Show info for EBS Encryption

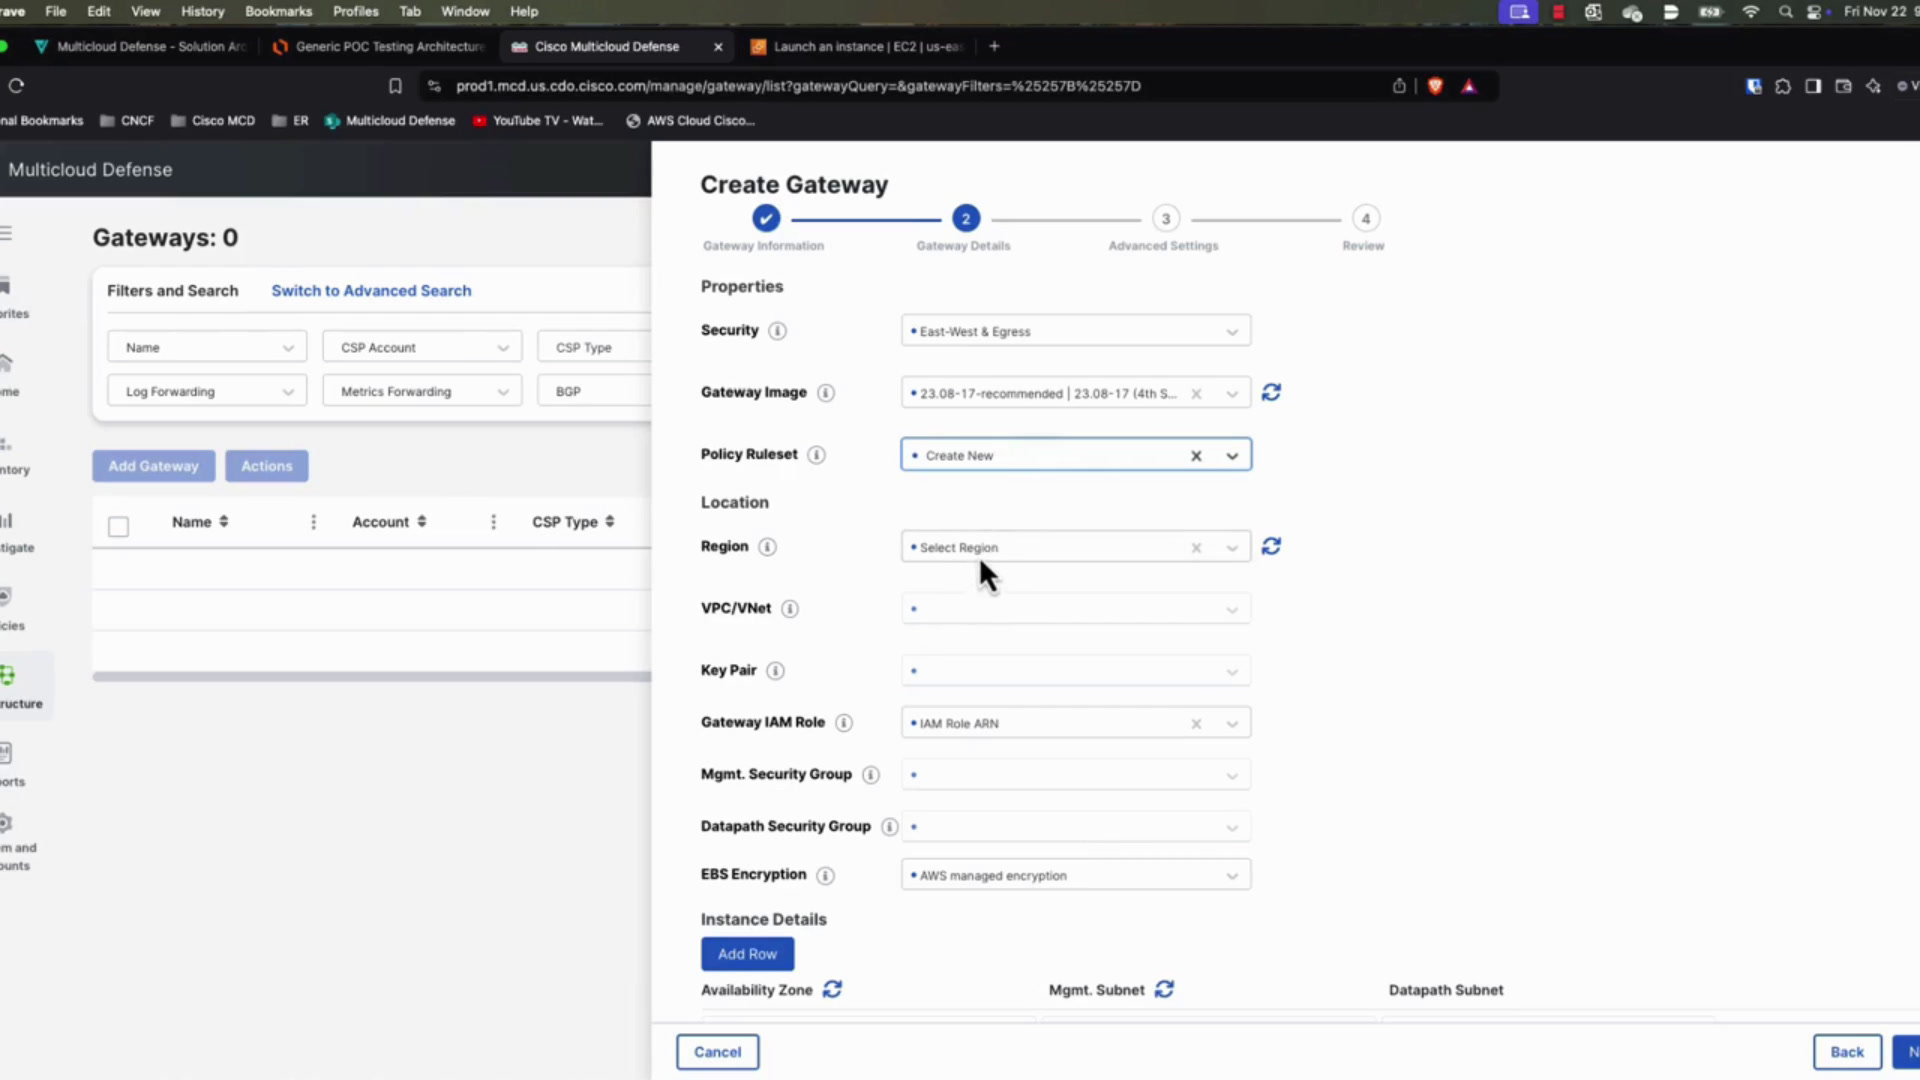click(825, 876)
